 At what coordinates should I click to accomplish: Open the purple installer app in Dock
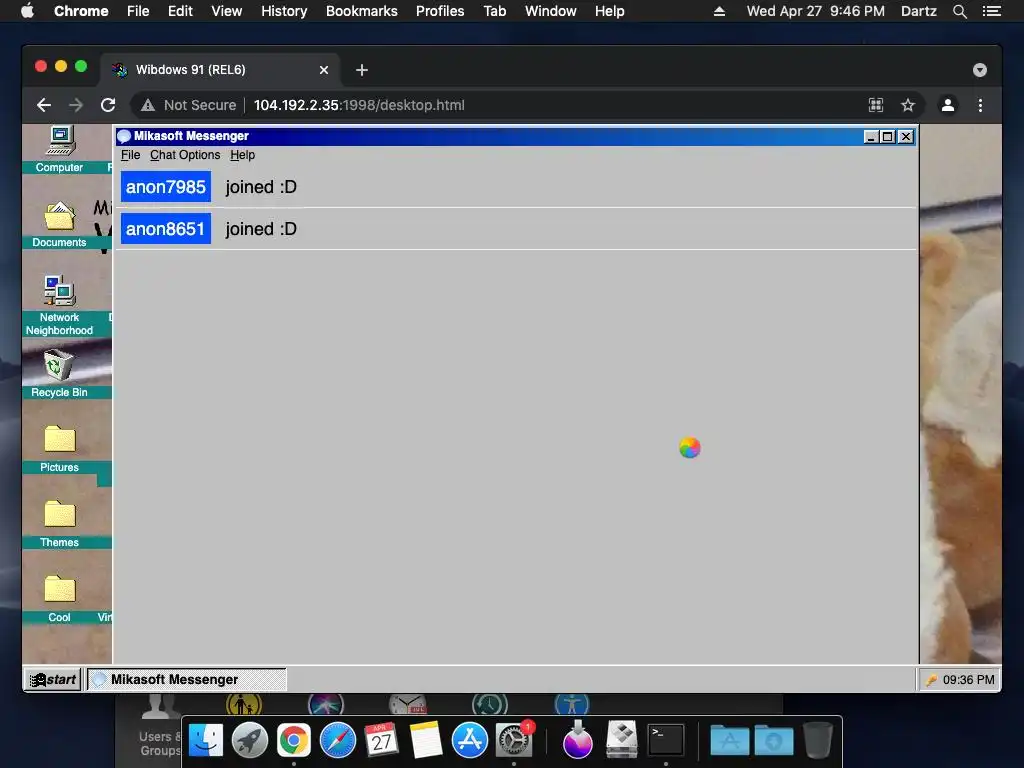[577, 741]
